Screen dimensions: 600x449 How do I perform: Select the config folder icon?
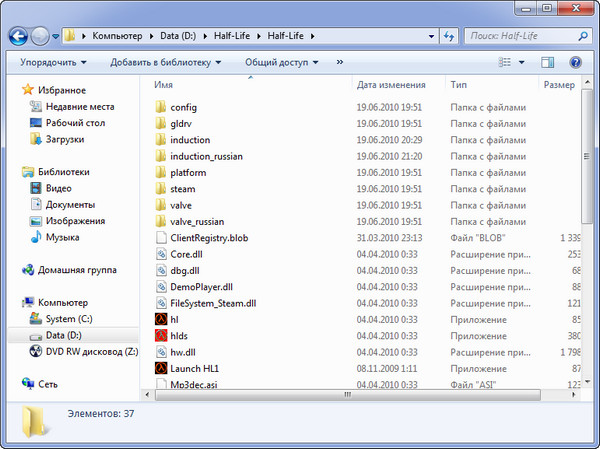(x=161, y=107)
